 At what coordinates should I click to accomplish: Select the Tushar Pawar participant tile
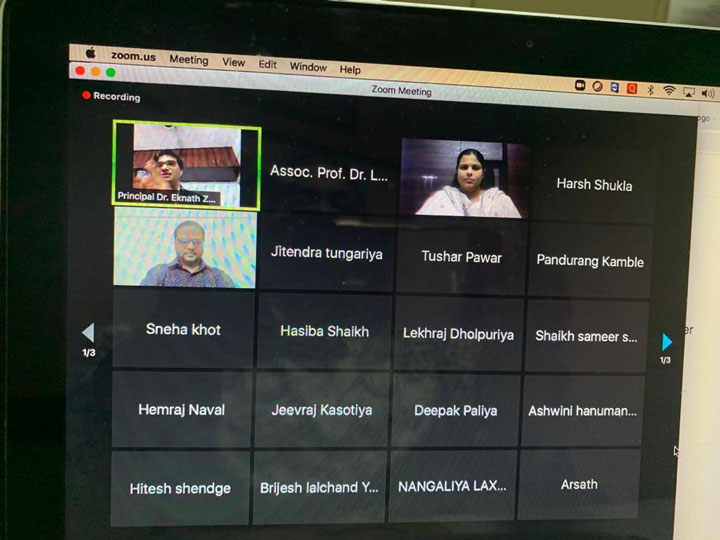tap(461, 257)
